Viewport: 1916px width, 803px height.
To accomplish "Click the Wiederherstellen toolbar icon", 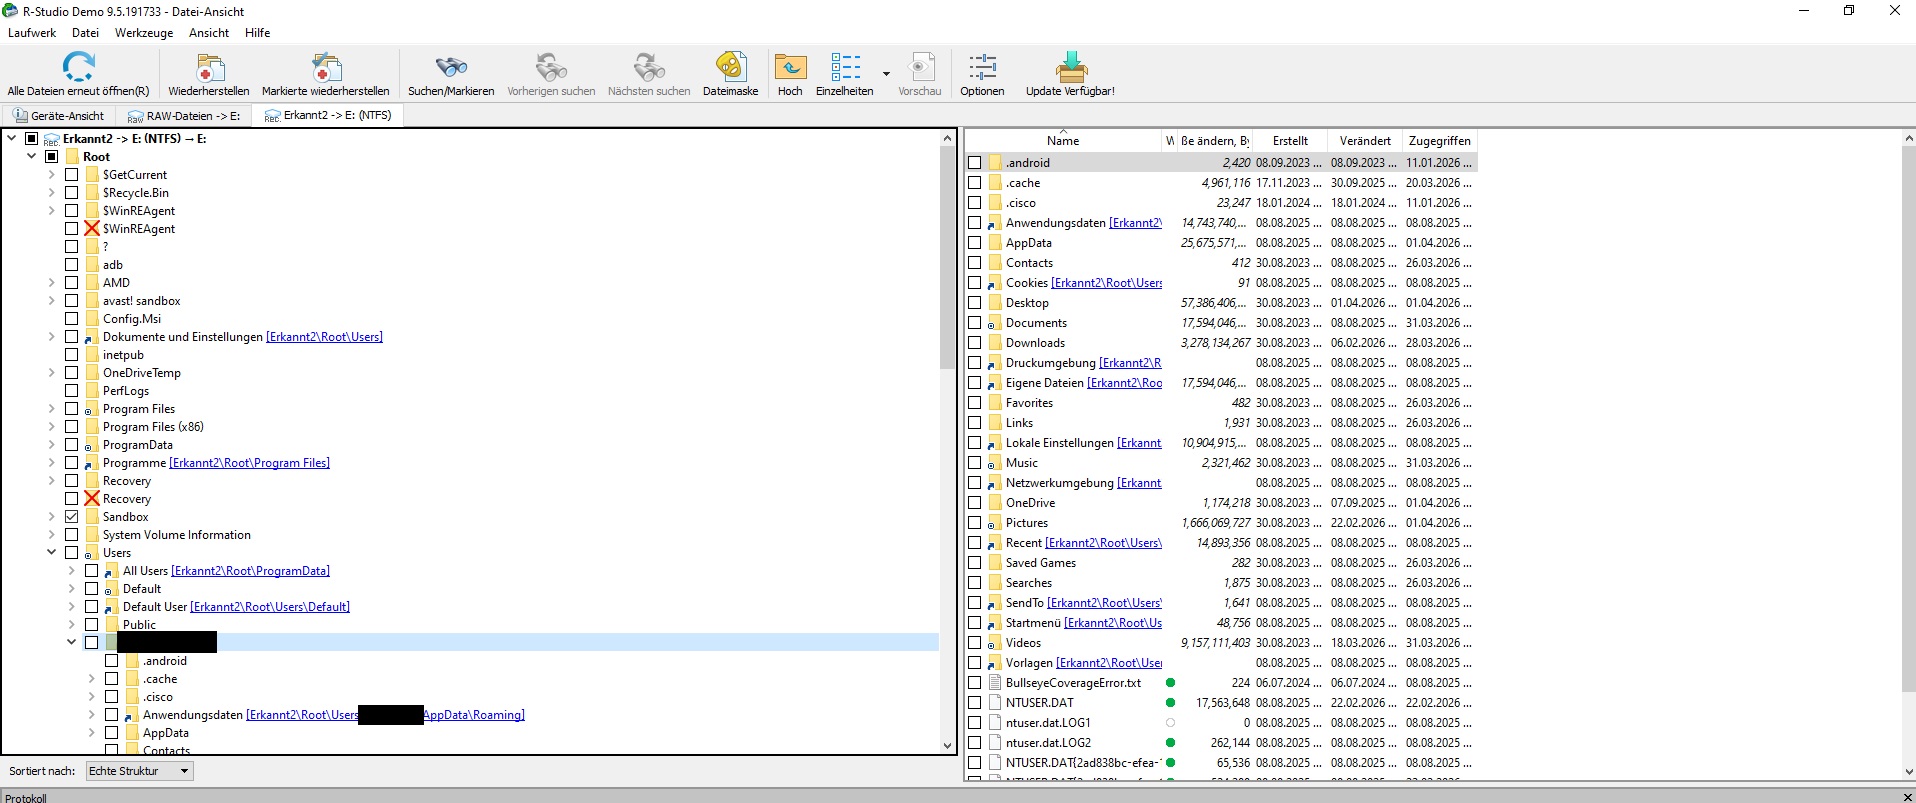I will coord(209,67).
